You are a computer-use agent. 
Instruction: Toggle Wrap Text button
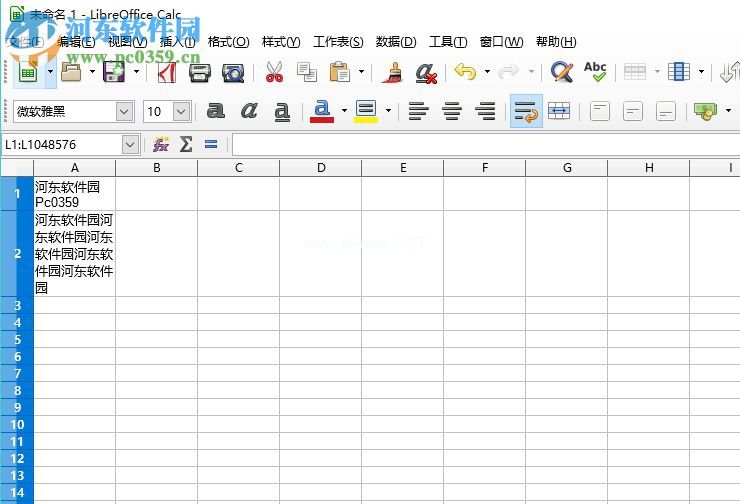click(x=526, y=111)
